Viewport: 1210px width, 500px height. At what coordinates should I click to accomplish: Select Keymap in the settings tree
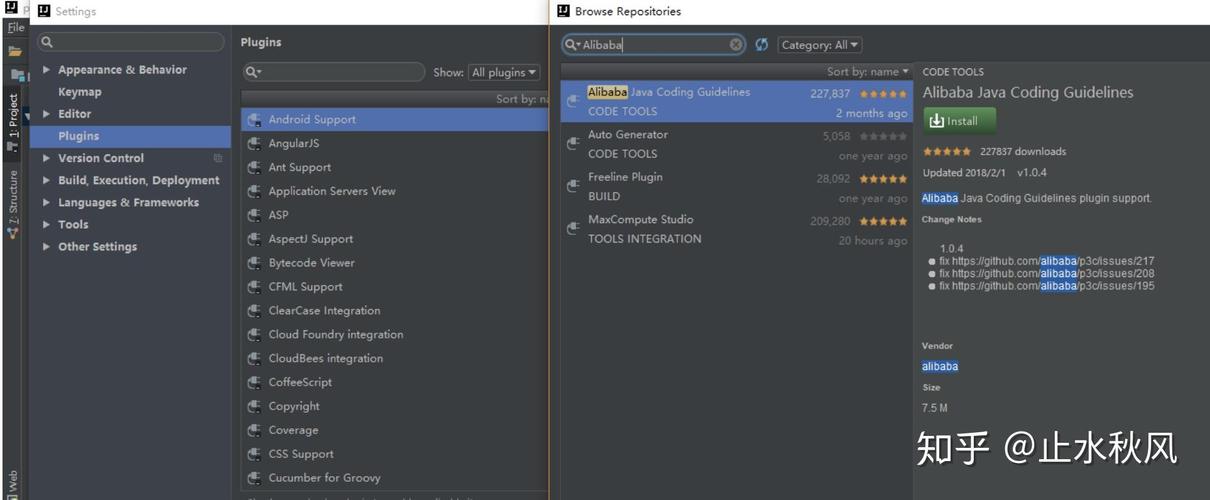point(80,92)
